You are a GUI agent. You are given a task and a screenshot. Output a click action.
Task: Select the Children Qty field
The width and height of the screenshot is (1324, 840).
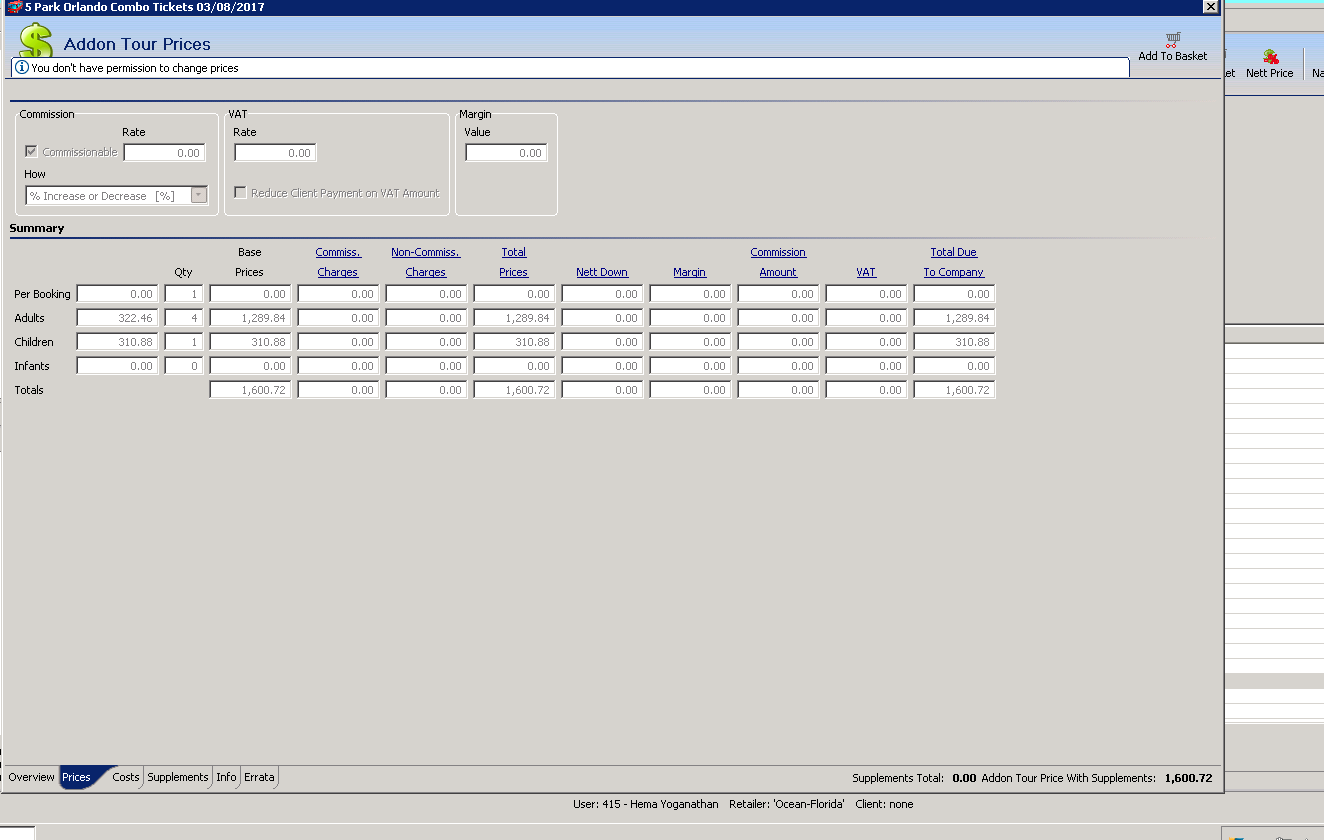183,342
